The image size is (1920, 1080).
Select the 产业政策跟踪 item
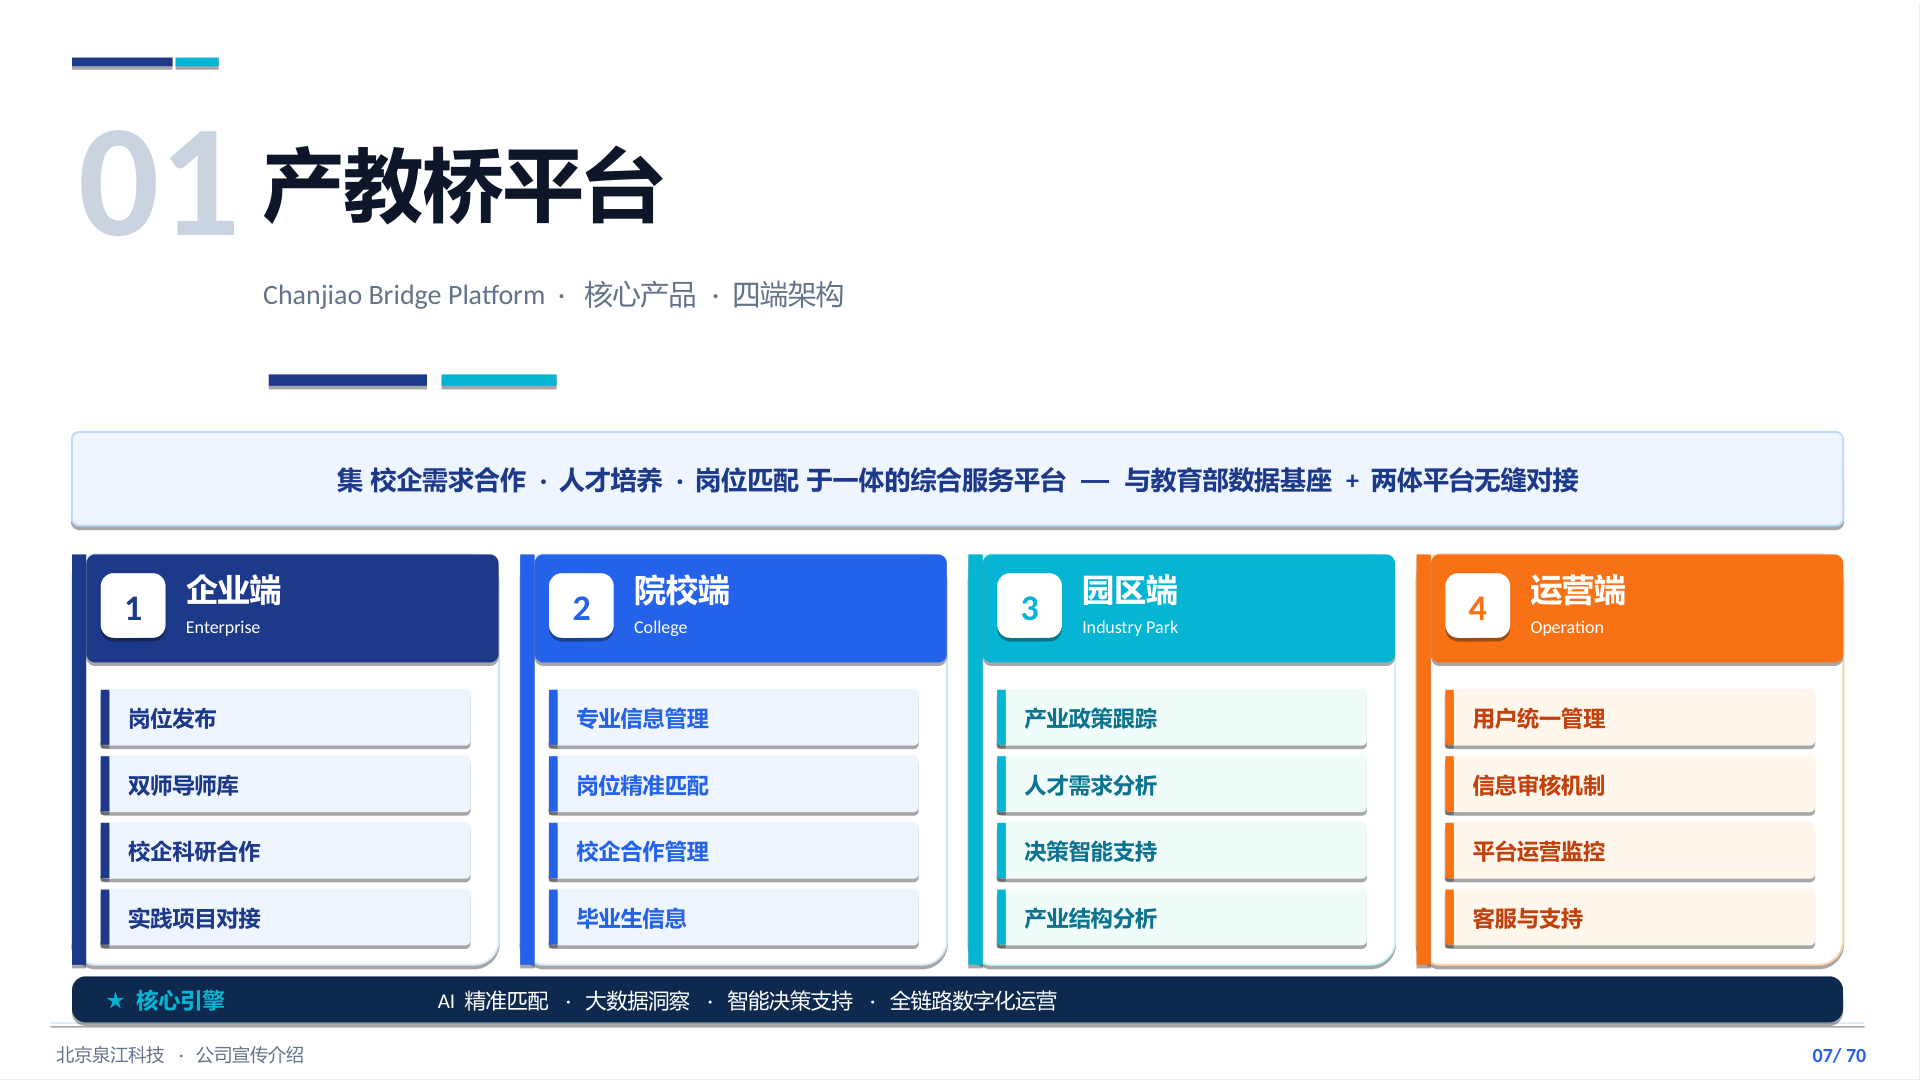pos(1182,718)
